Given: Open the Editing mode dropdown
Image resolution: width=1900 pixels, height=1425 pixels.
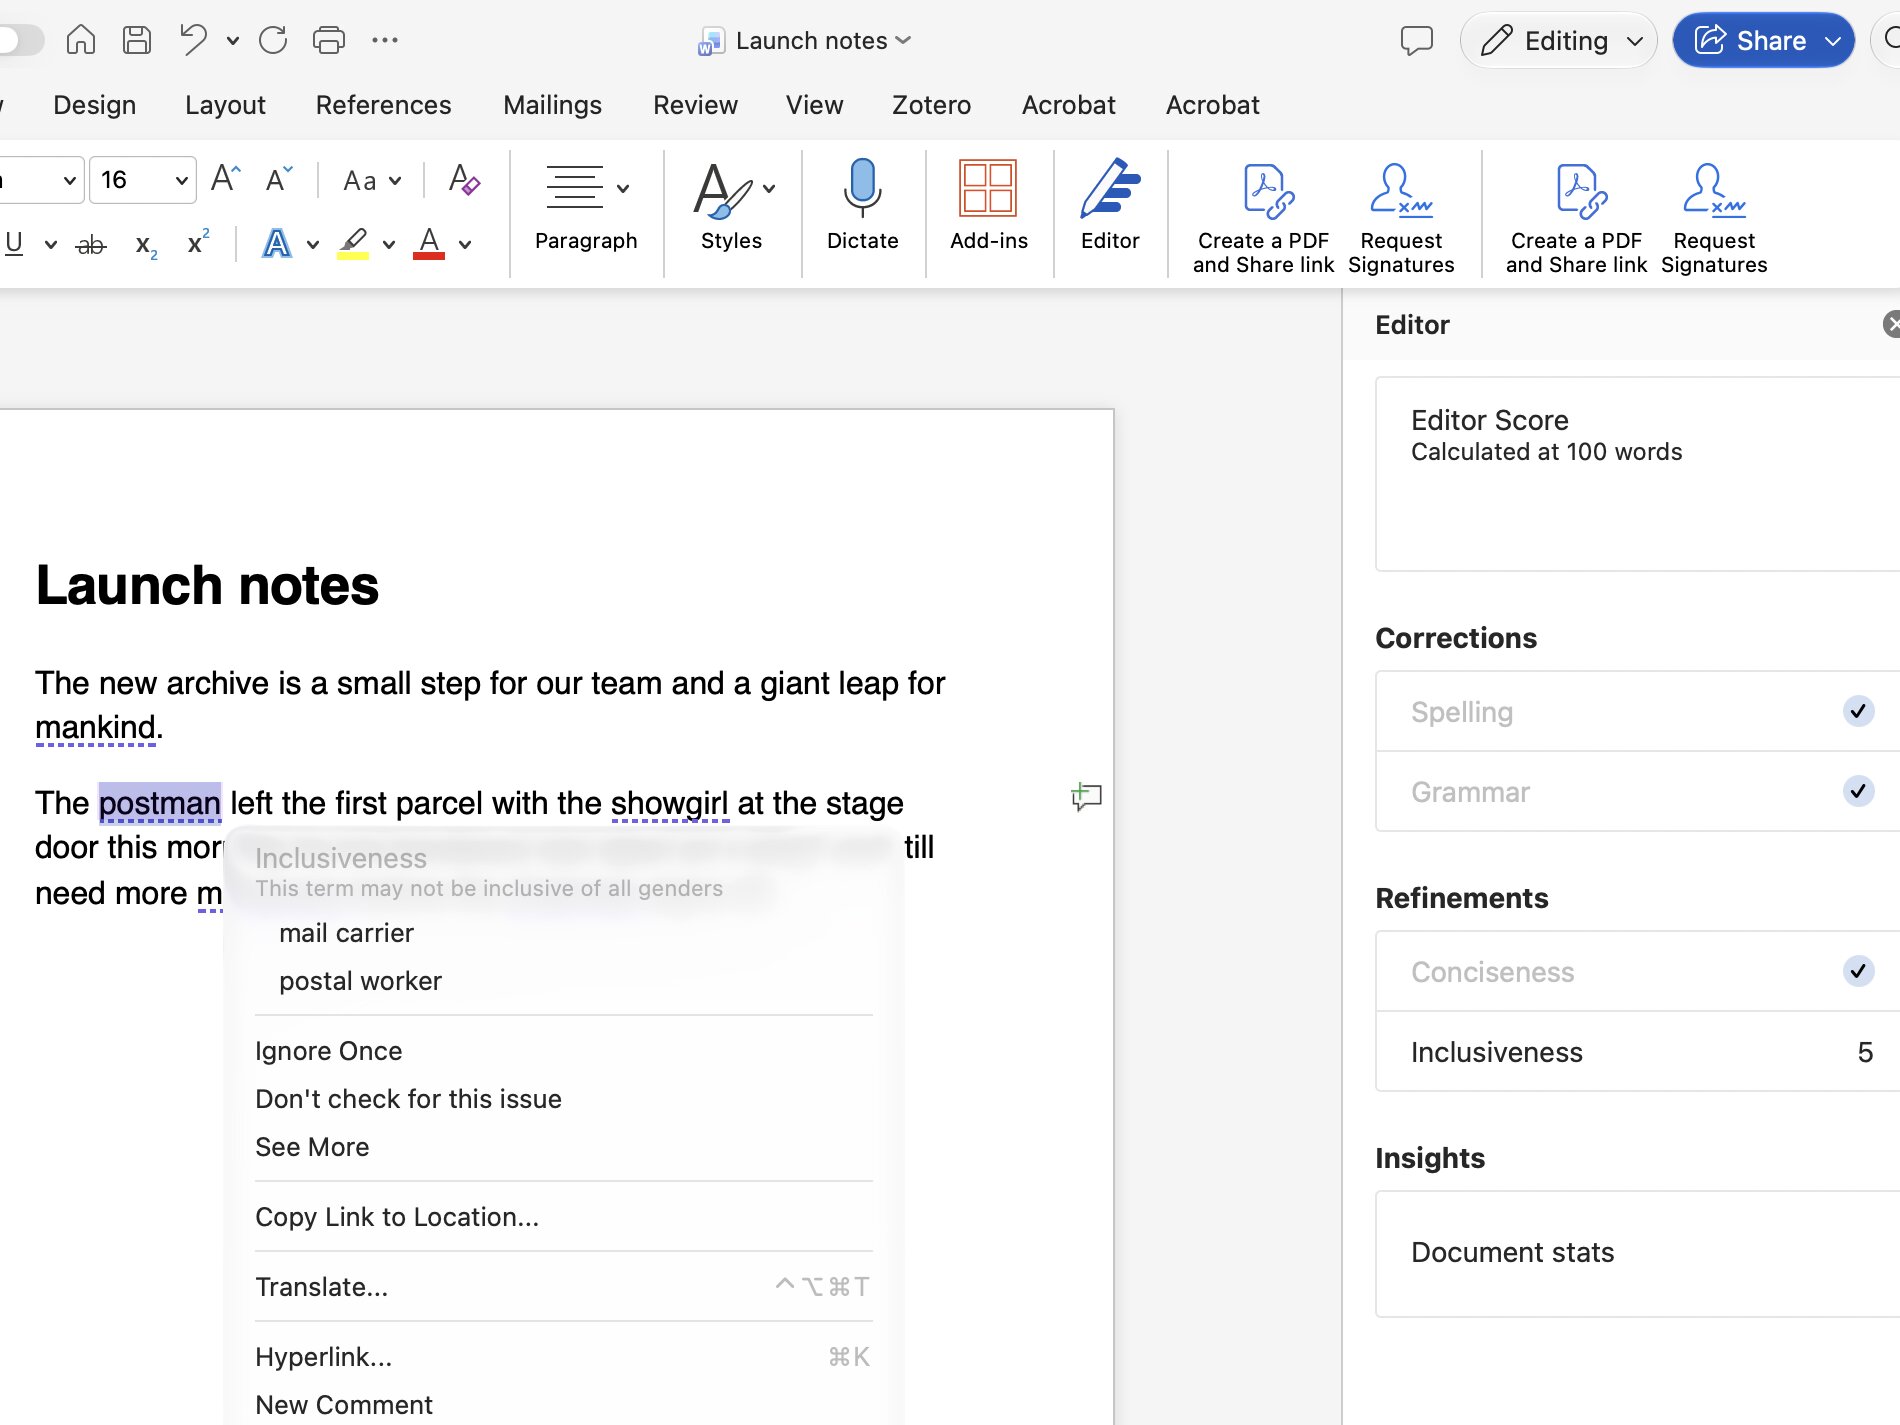Looking at the screenshot, I should [1559, 41].
